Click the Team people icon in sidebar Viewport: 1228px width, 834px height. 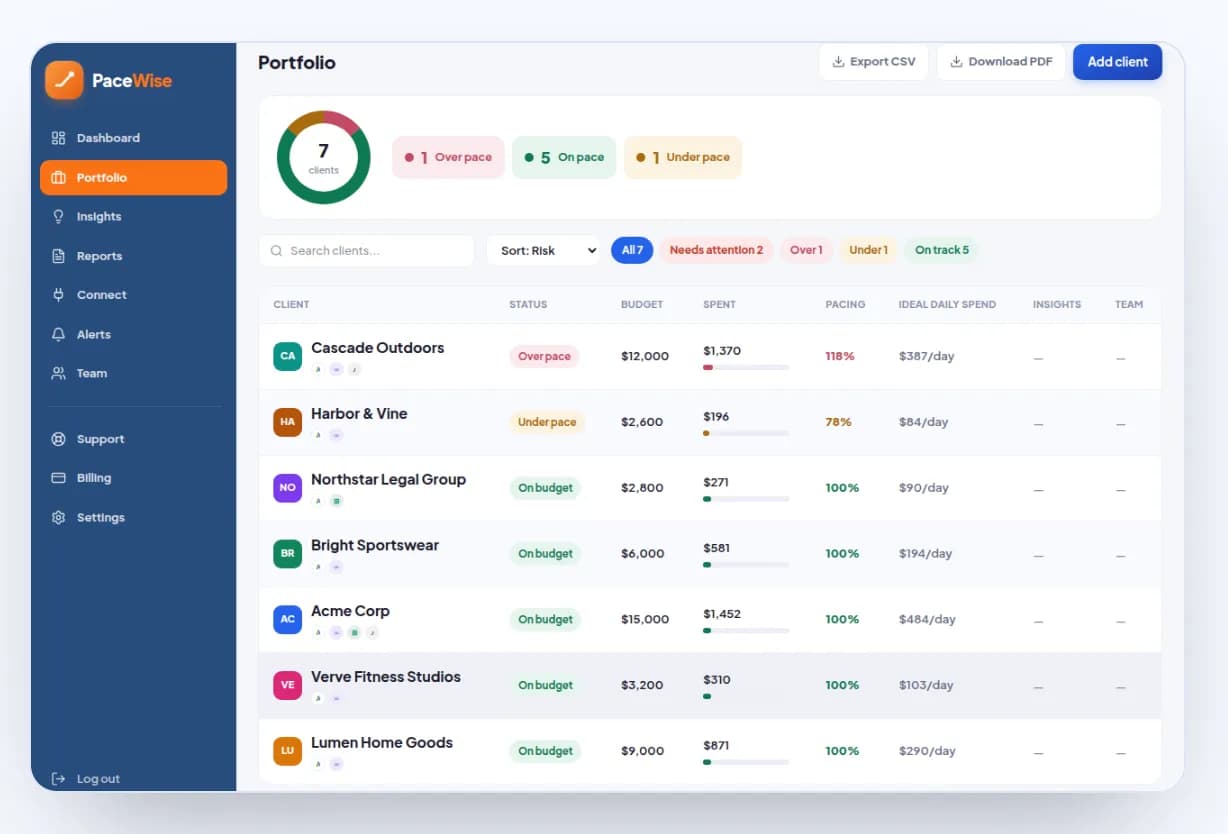58,373
